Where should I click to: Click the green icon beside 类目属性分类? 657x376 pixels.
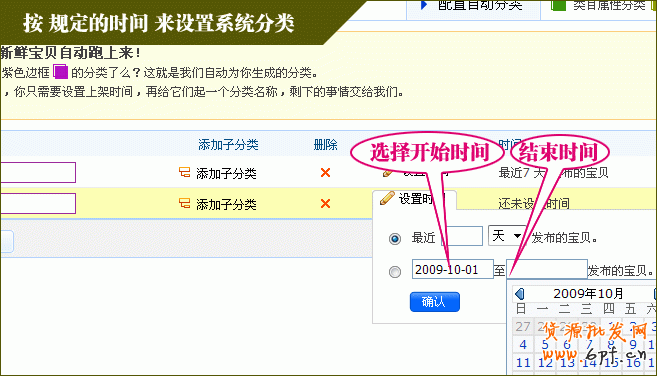point(559,5)
